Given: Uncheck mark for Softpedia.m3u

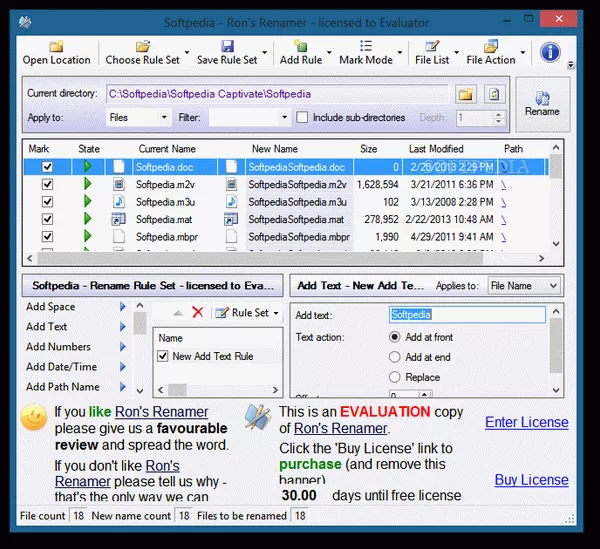Looking at the screenshot, I should click(x=47, y=201).
